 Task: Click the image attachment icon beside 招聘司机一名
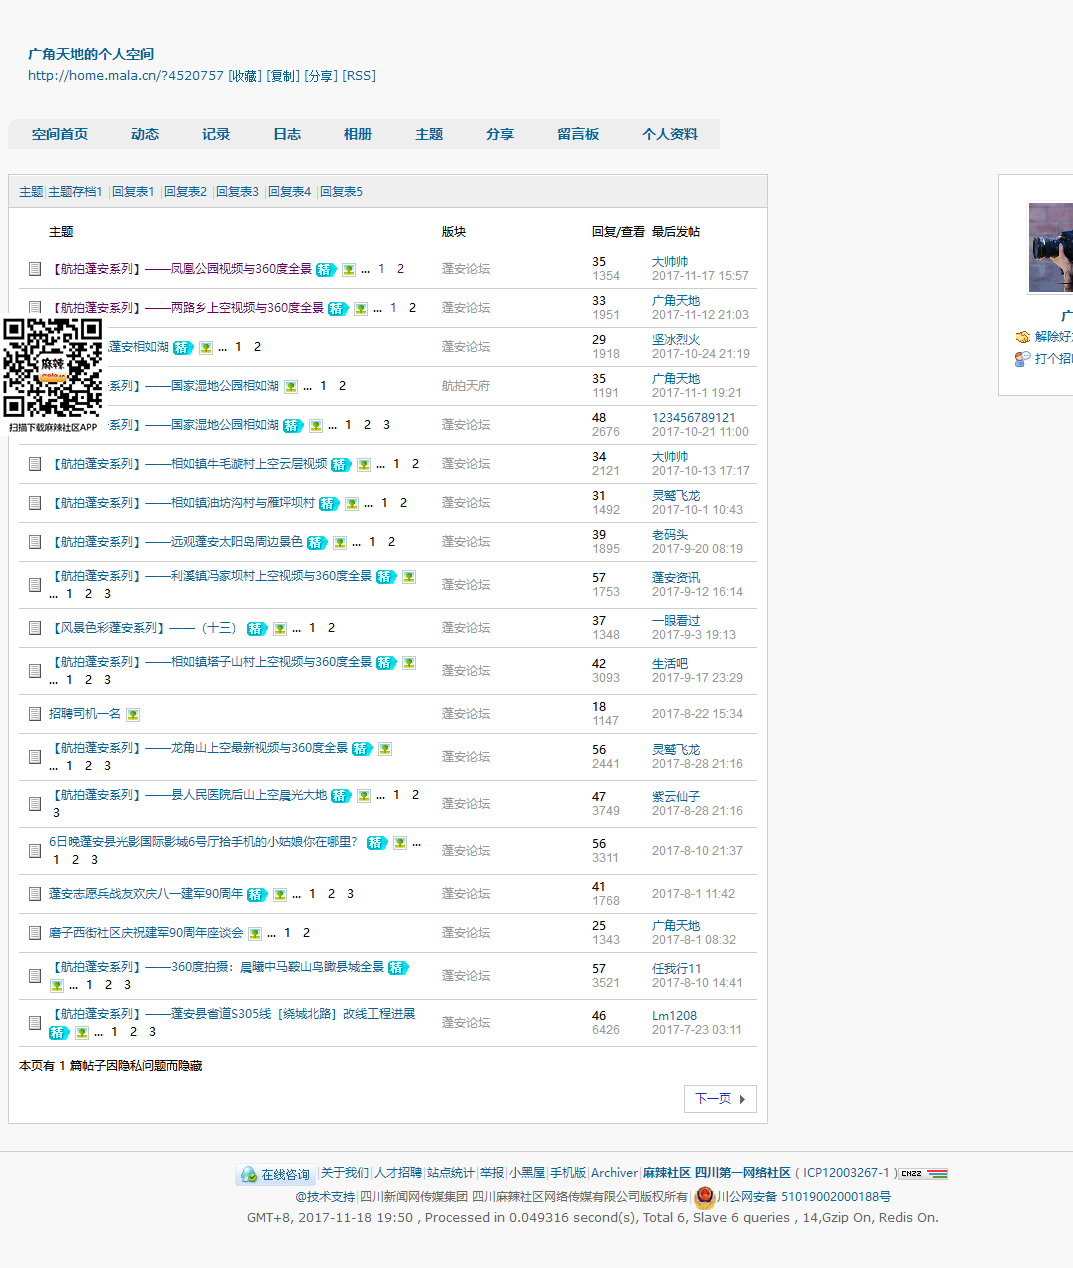[x=133, y=715]
